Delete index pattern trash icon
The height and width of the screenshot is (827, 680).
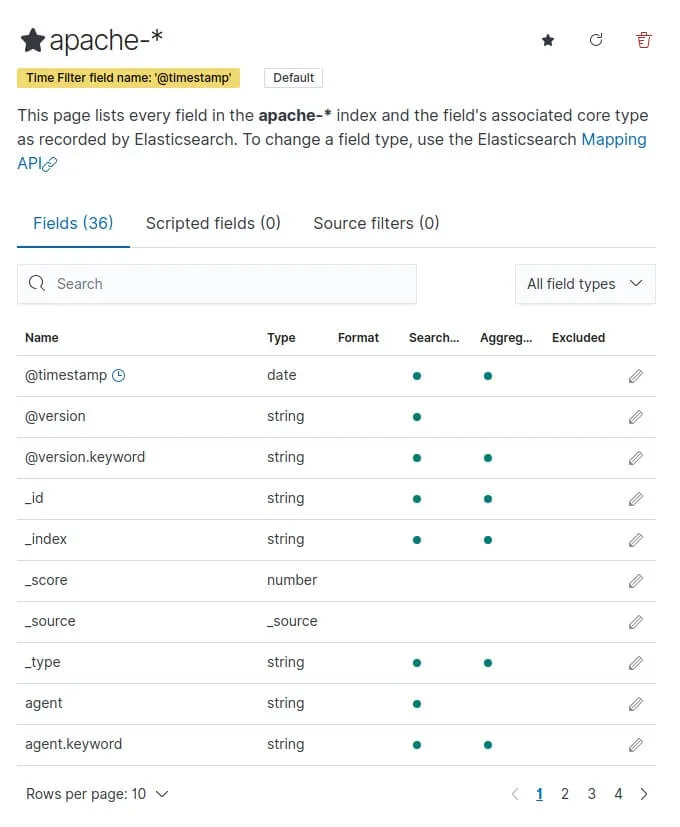tap(643, 40)
